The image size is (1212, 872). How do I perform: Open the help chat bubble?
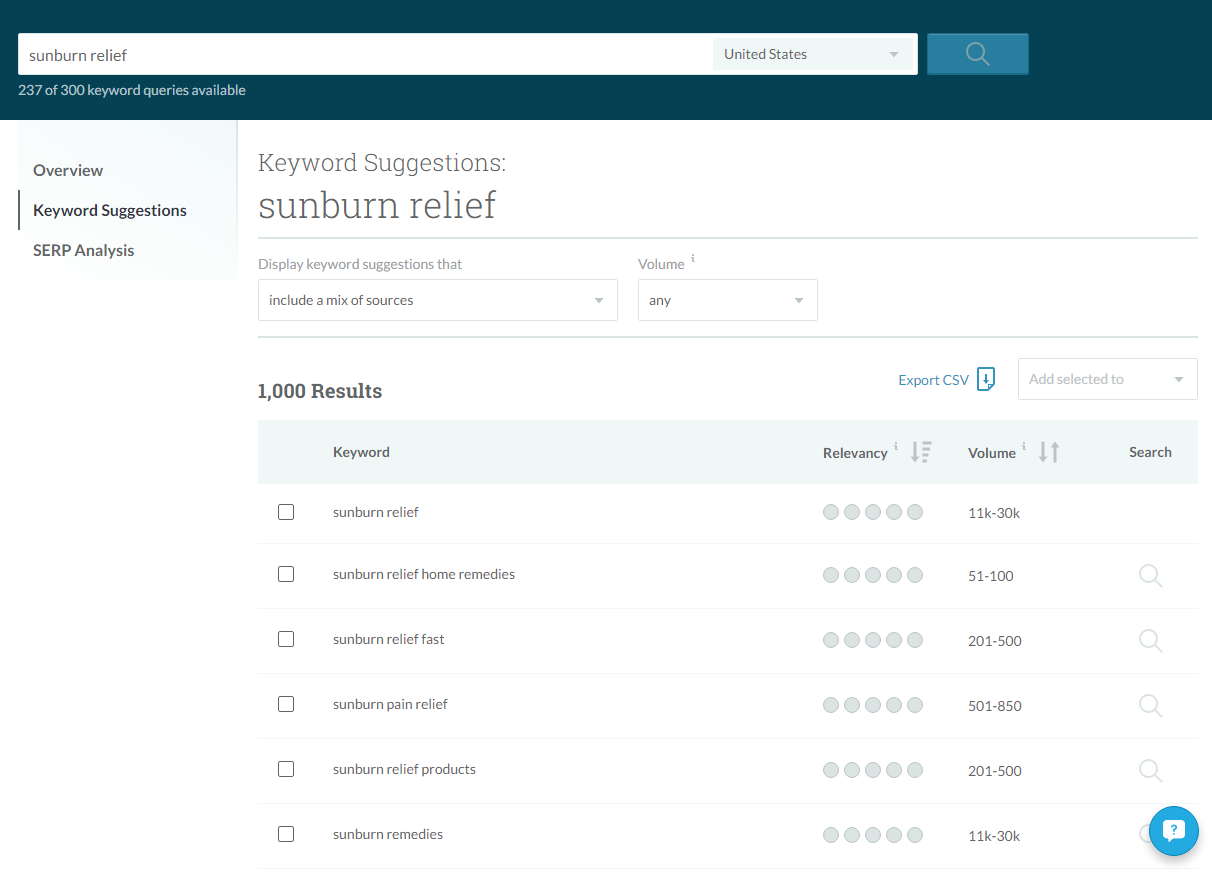click(1173, 831)
